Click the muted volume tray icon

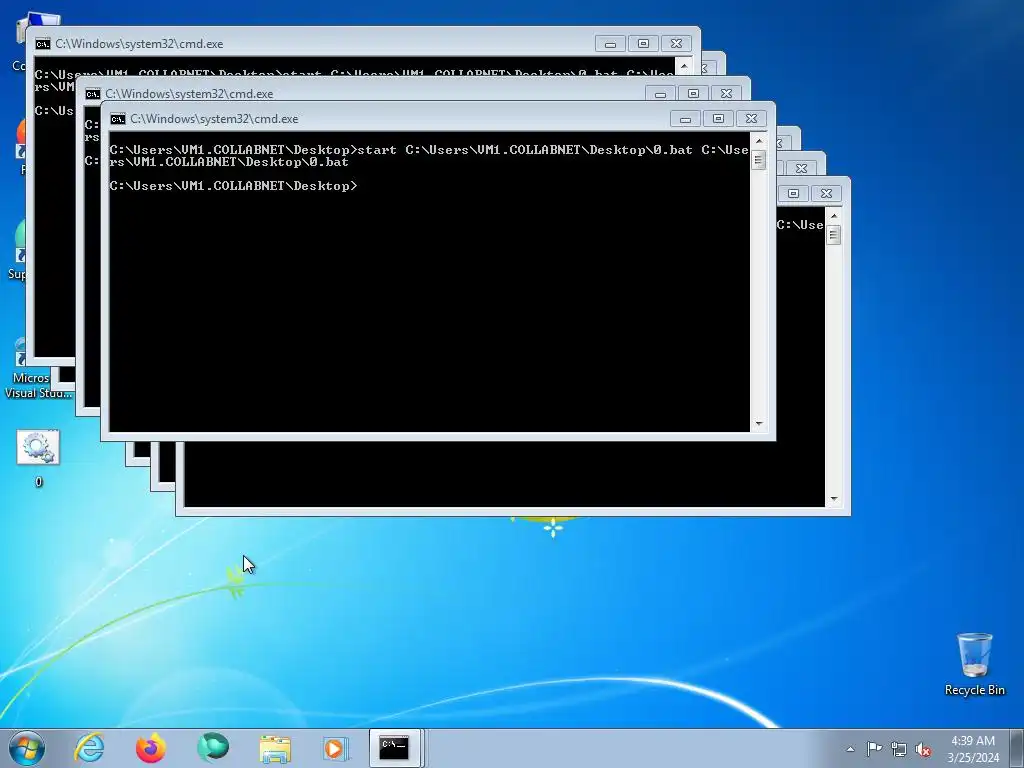(923, 749)
